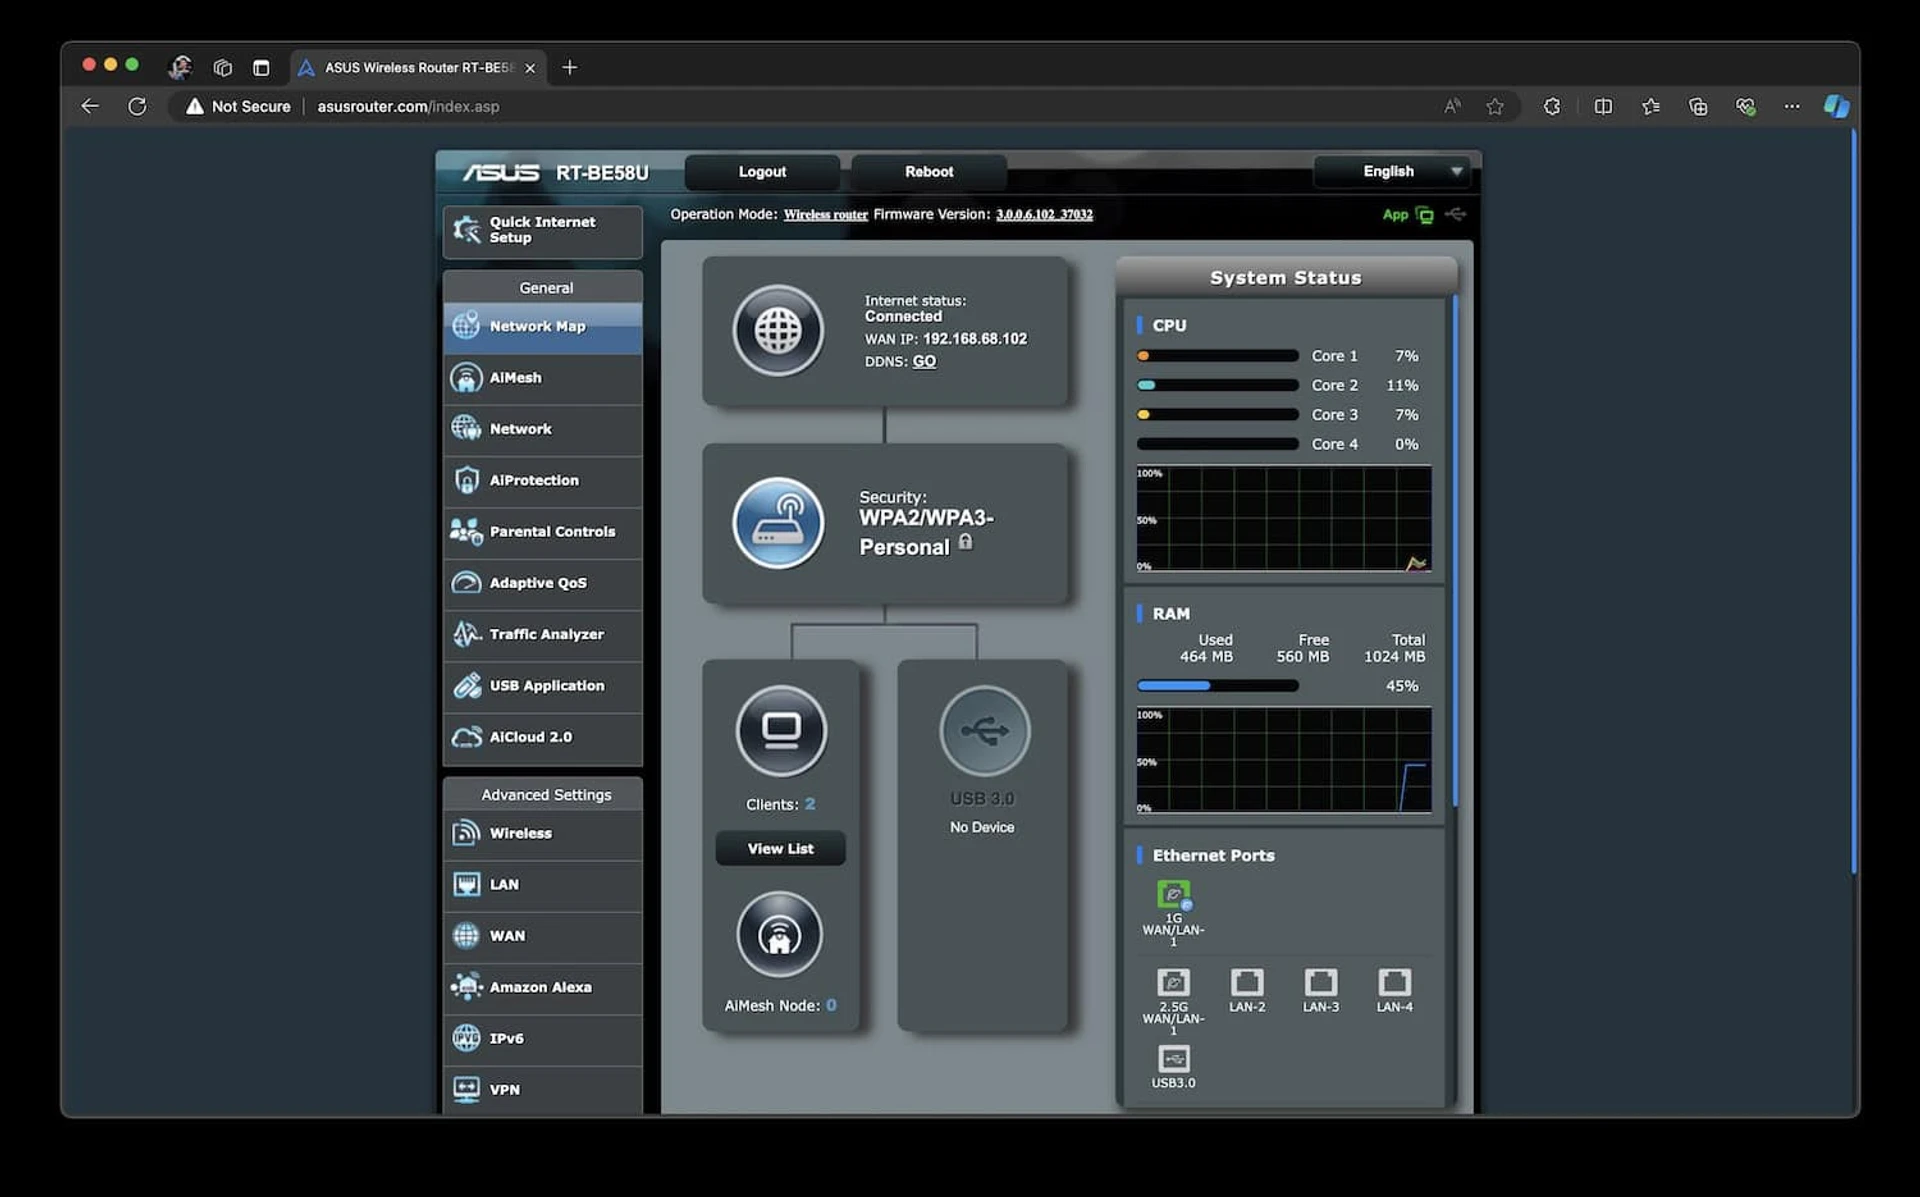The image size is (1920, 1197).
Task: Click the browser address bar URL
Action: tap(408, 106)
